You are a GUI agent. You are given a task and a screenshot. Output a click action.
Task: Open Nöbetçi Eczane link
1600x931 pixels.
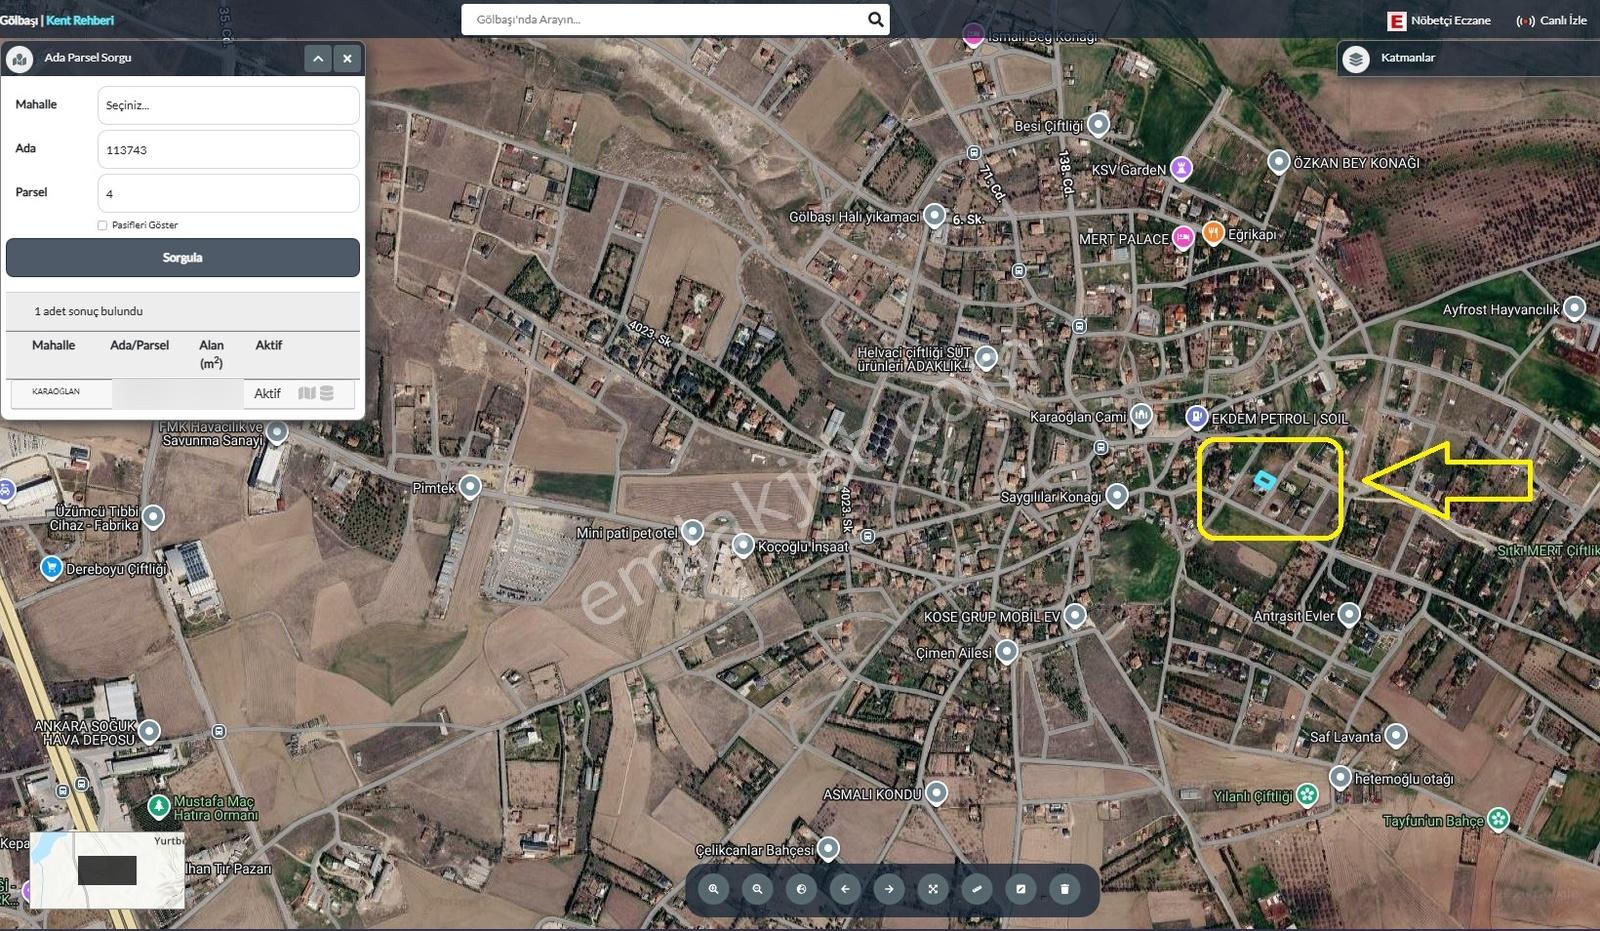(1439, 20)
